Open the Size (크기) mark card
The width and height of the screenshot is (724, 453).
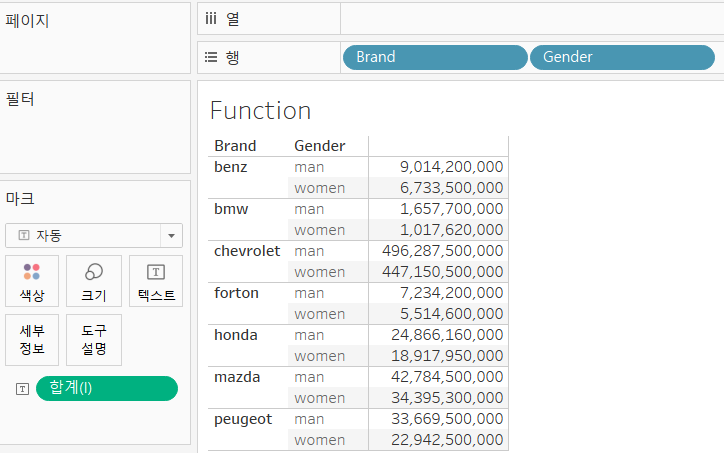point(94,281)
